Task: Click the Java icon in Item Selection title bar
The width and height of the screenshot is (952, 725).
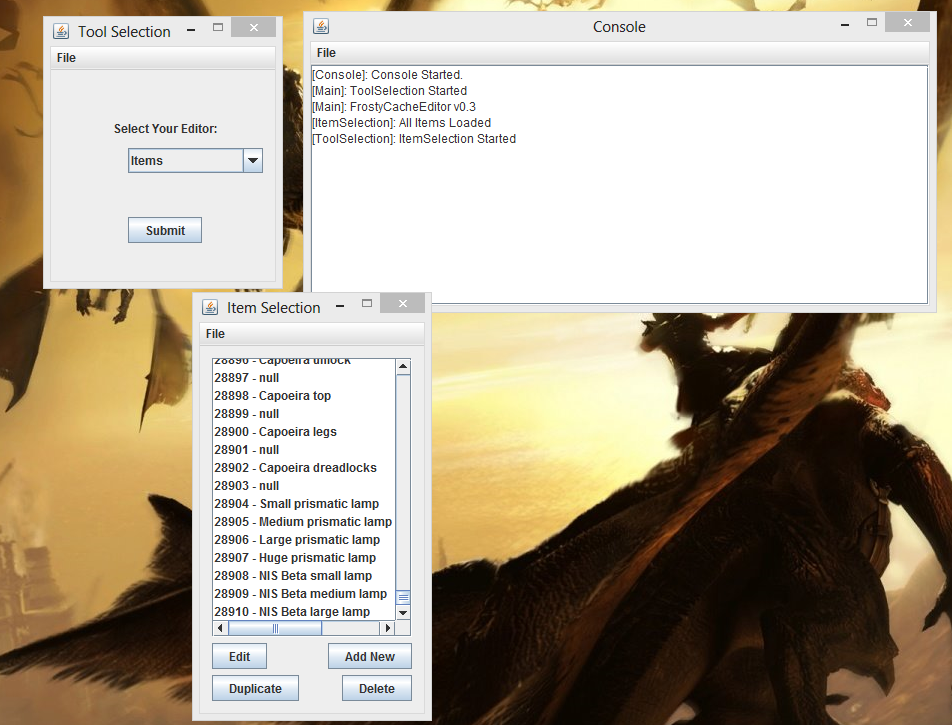Action: pyautogui.click(x=210, y=307)
